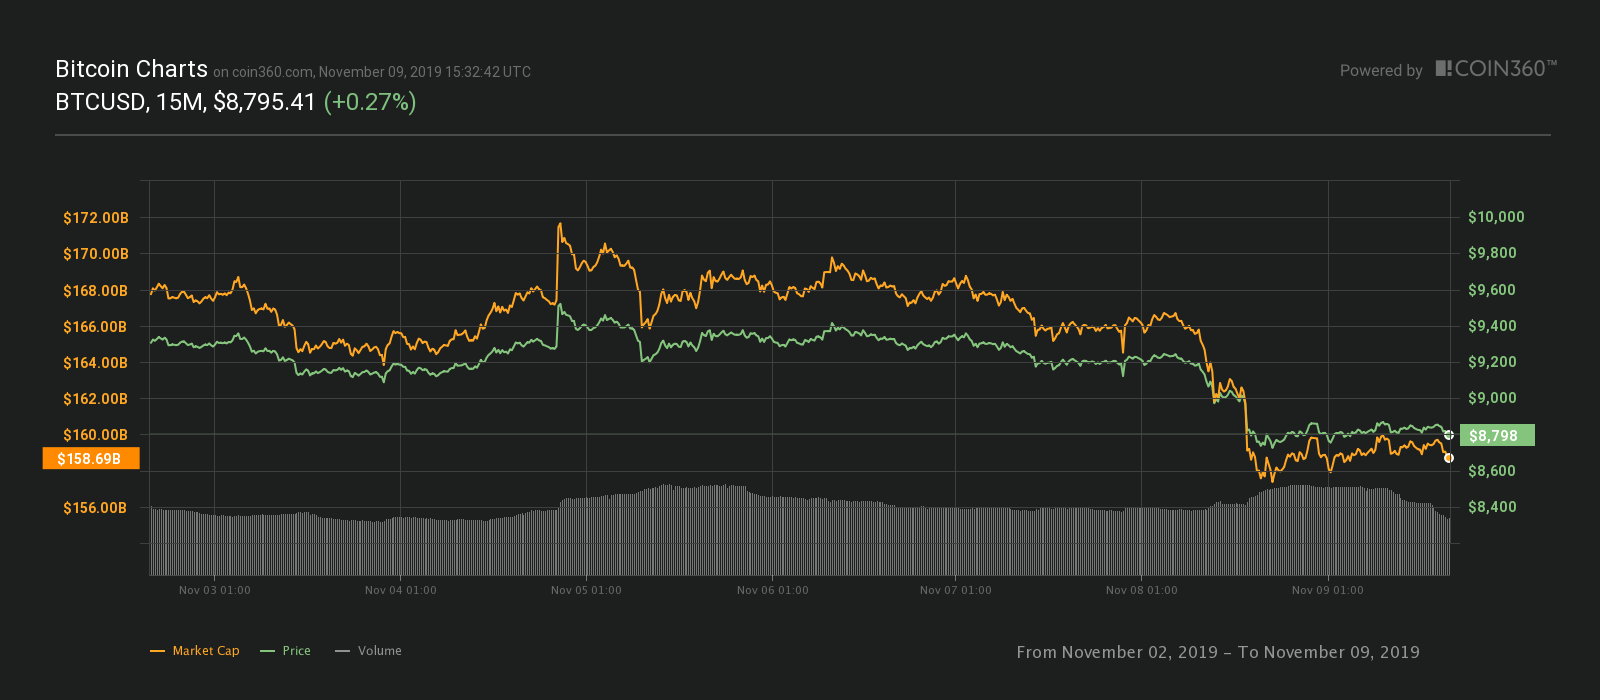Click the Nov 07 01:00 time label

pos(956,590)
